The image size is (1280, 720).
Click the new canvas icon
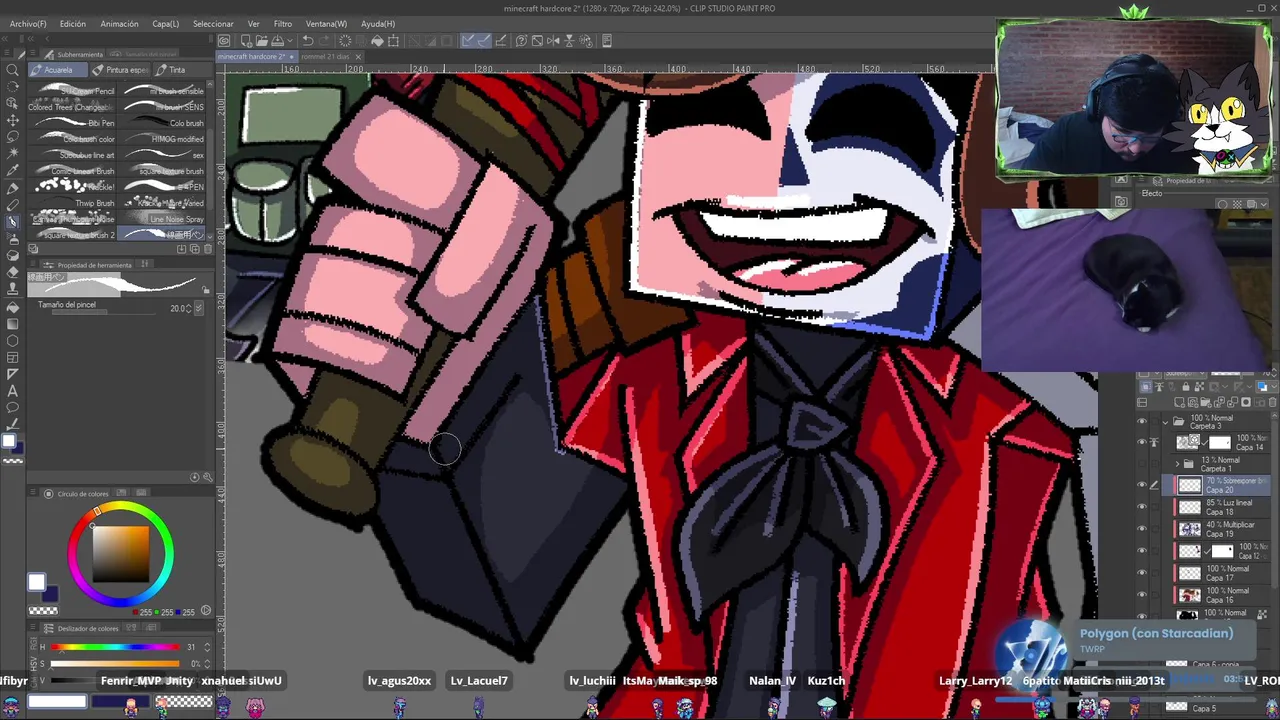coord(245,41)
